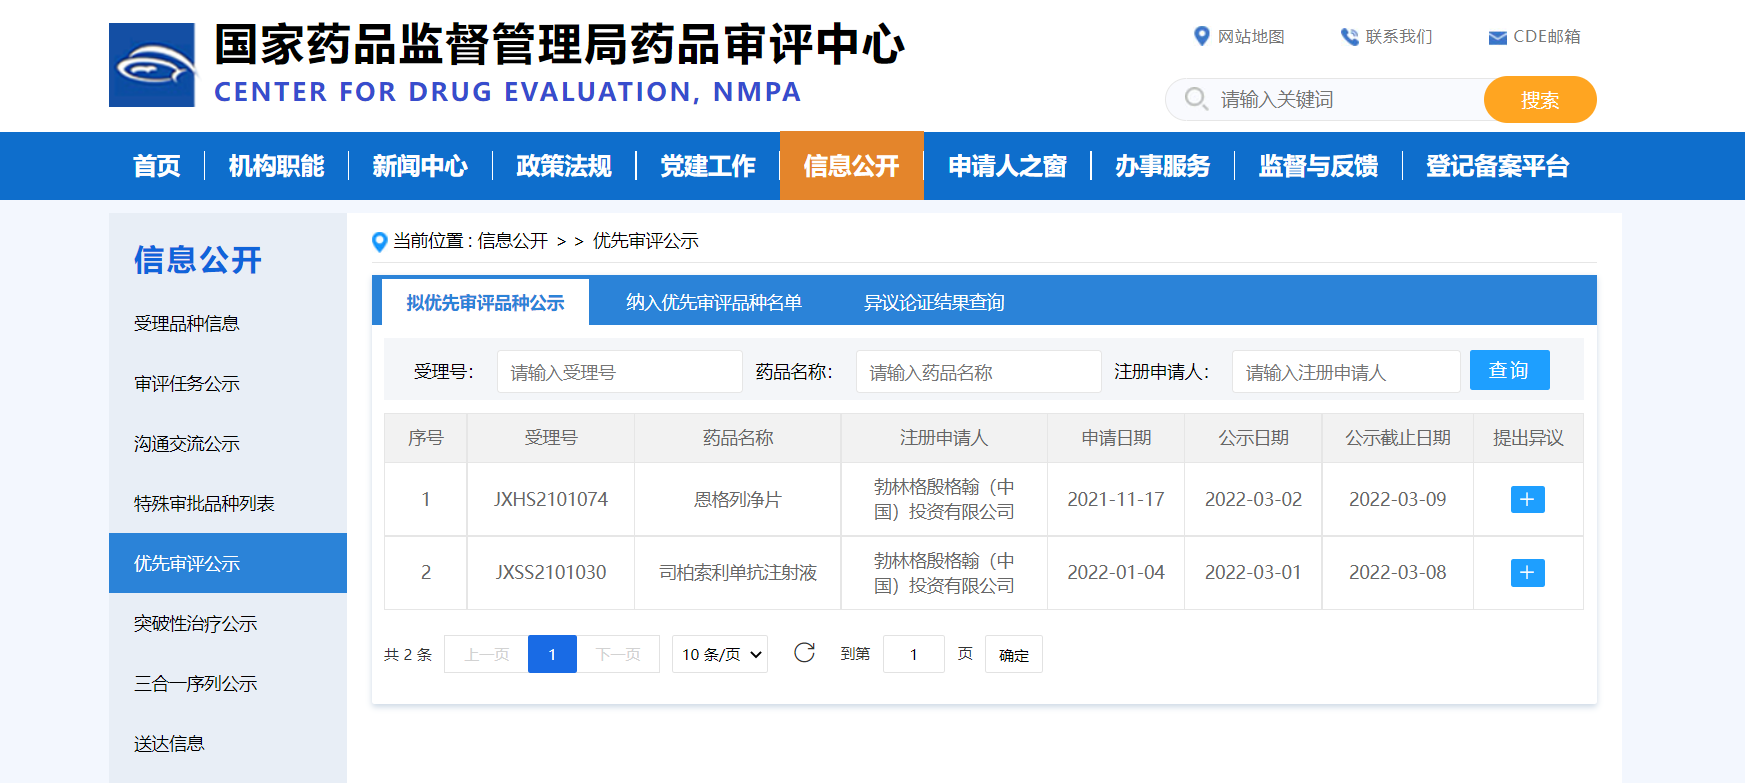
Task: Click the plus icon for JXSS2101030 row
Action: [1527, 573]
